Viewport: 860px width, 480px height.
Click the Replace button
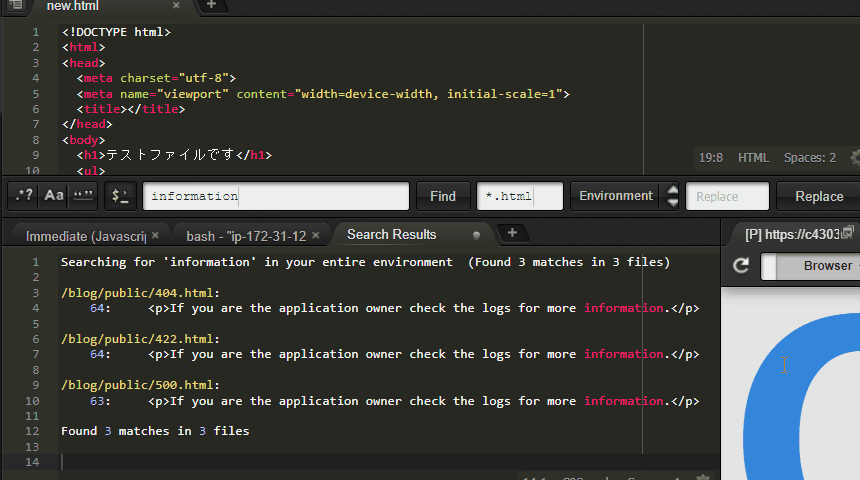coord(819,196)
